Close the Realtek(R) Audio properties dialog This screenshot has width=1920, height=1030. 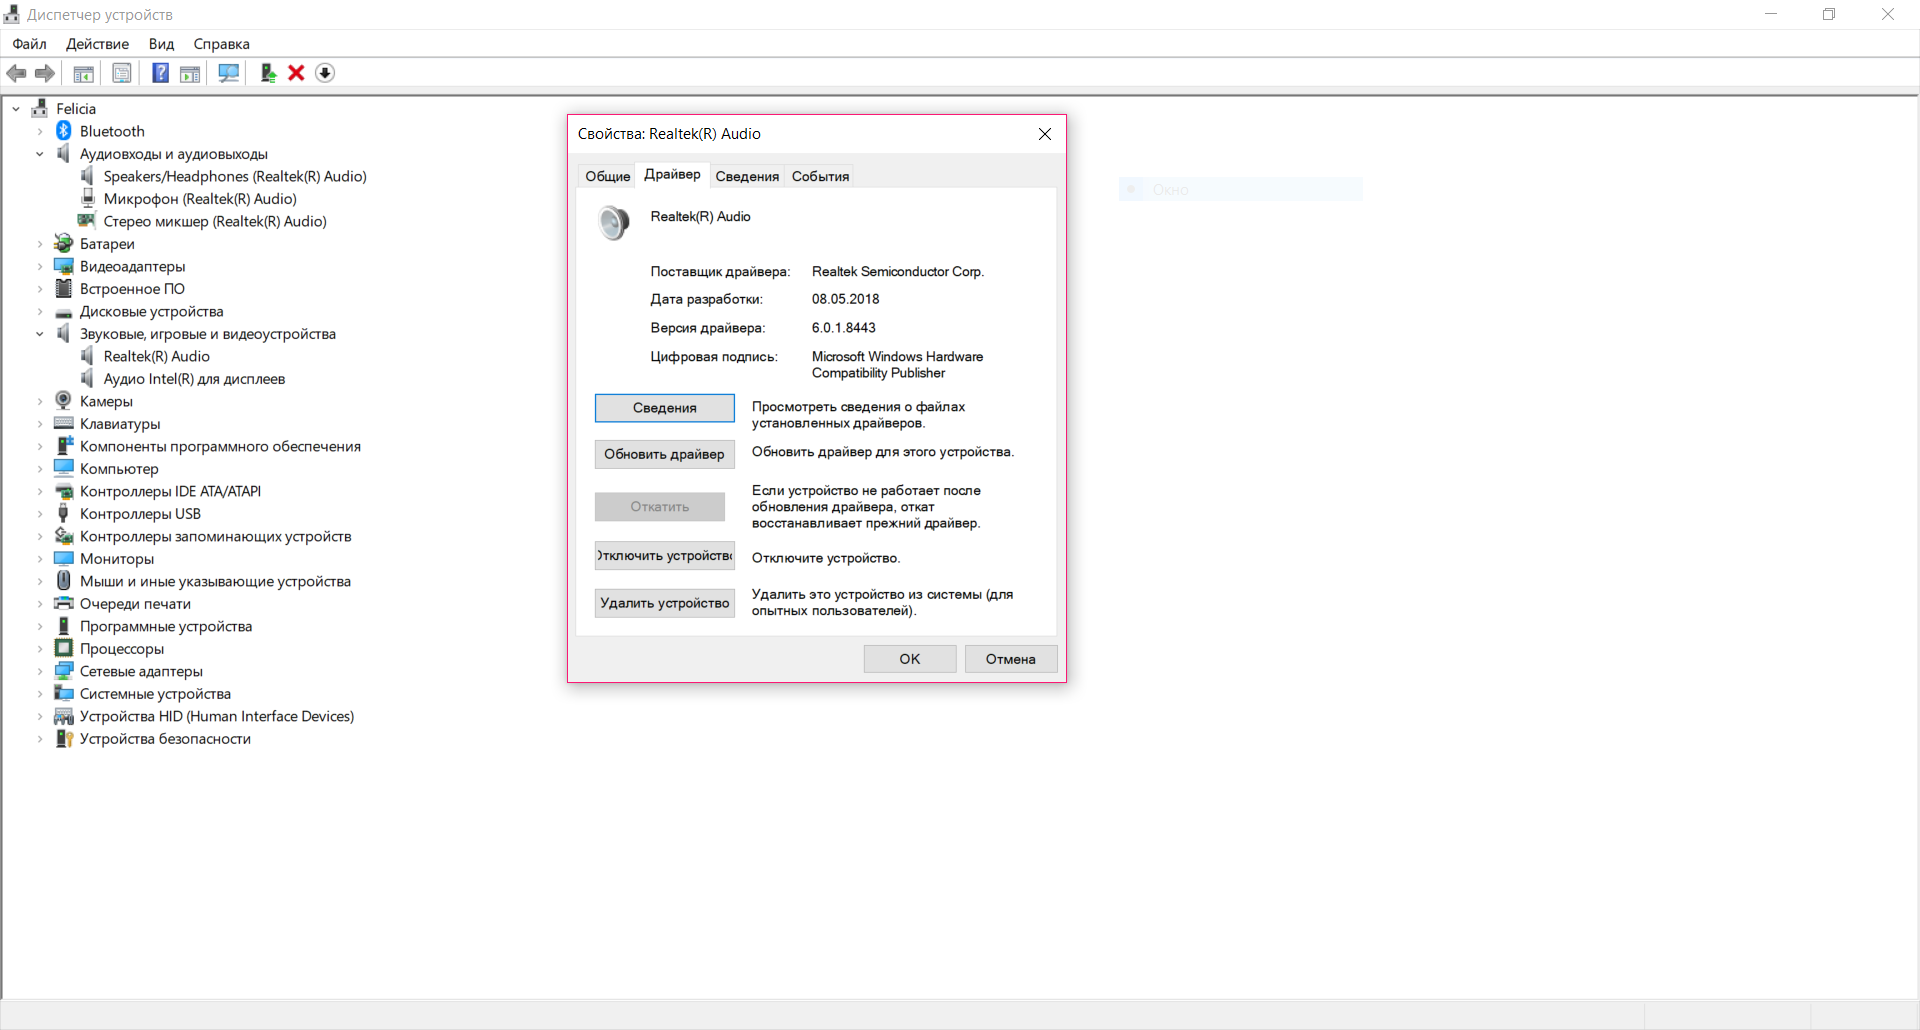[1045, 134]
